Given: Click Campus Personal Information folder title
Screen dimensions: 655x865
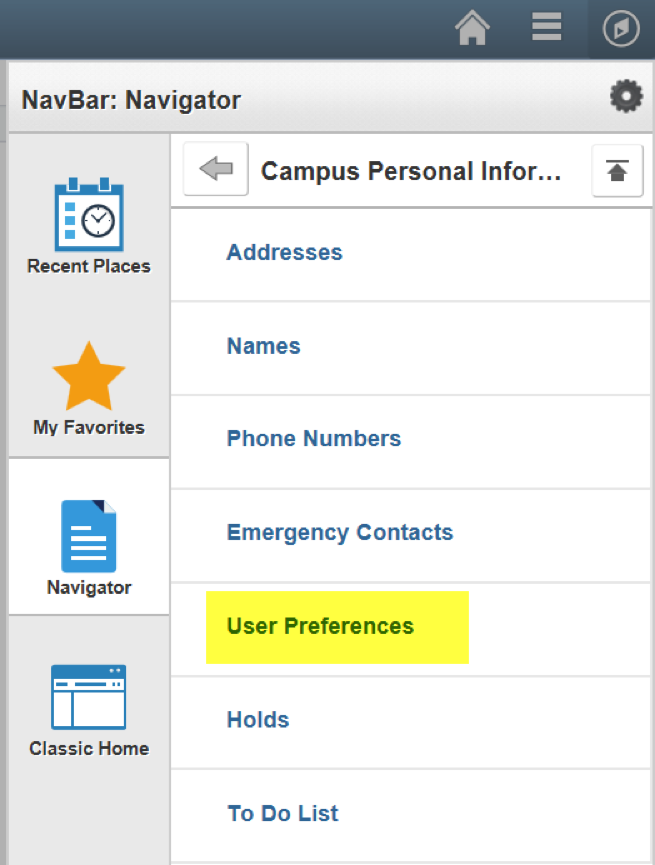Looking at the screenshot, I should click(411, 172).
